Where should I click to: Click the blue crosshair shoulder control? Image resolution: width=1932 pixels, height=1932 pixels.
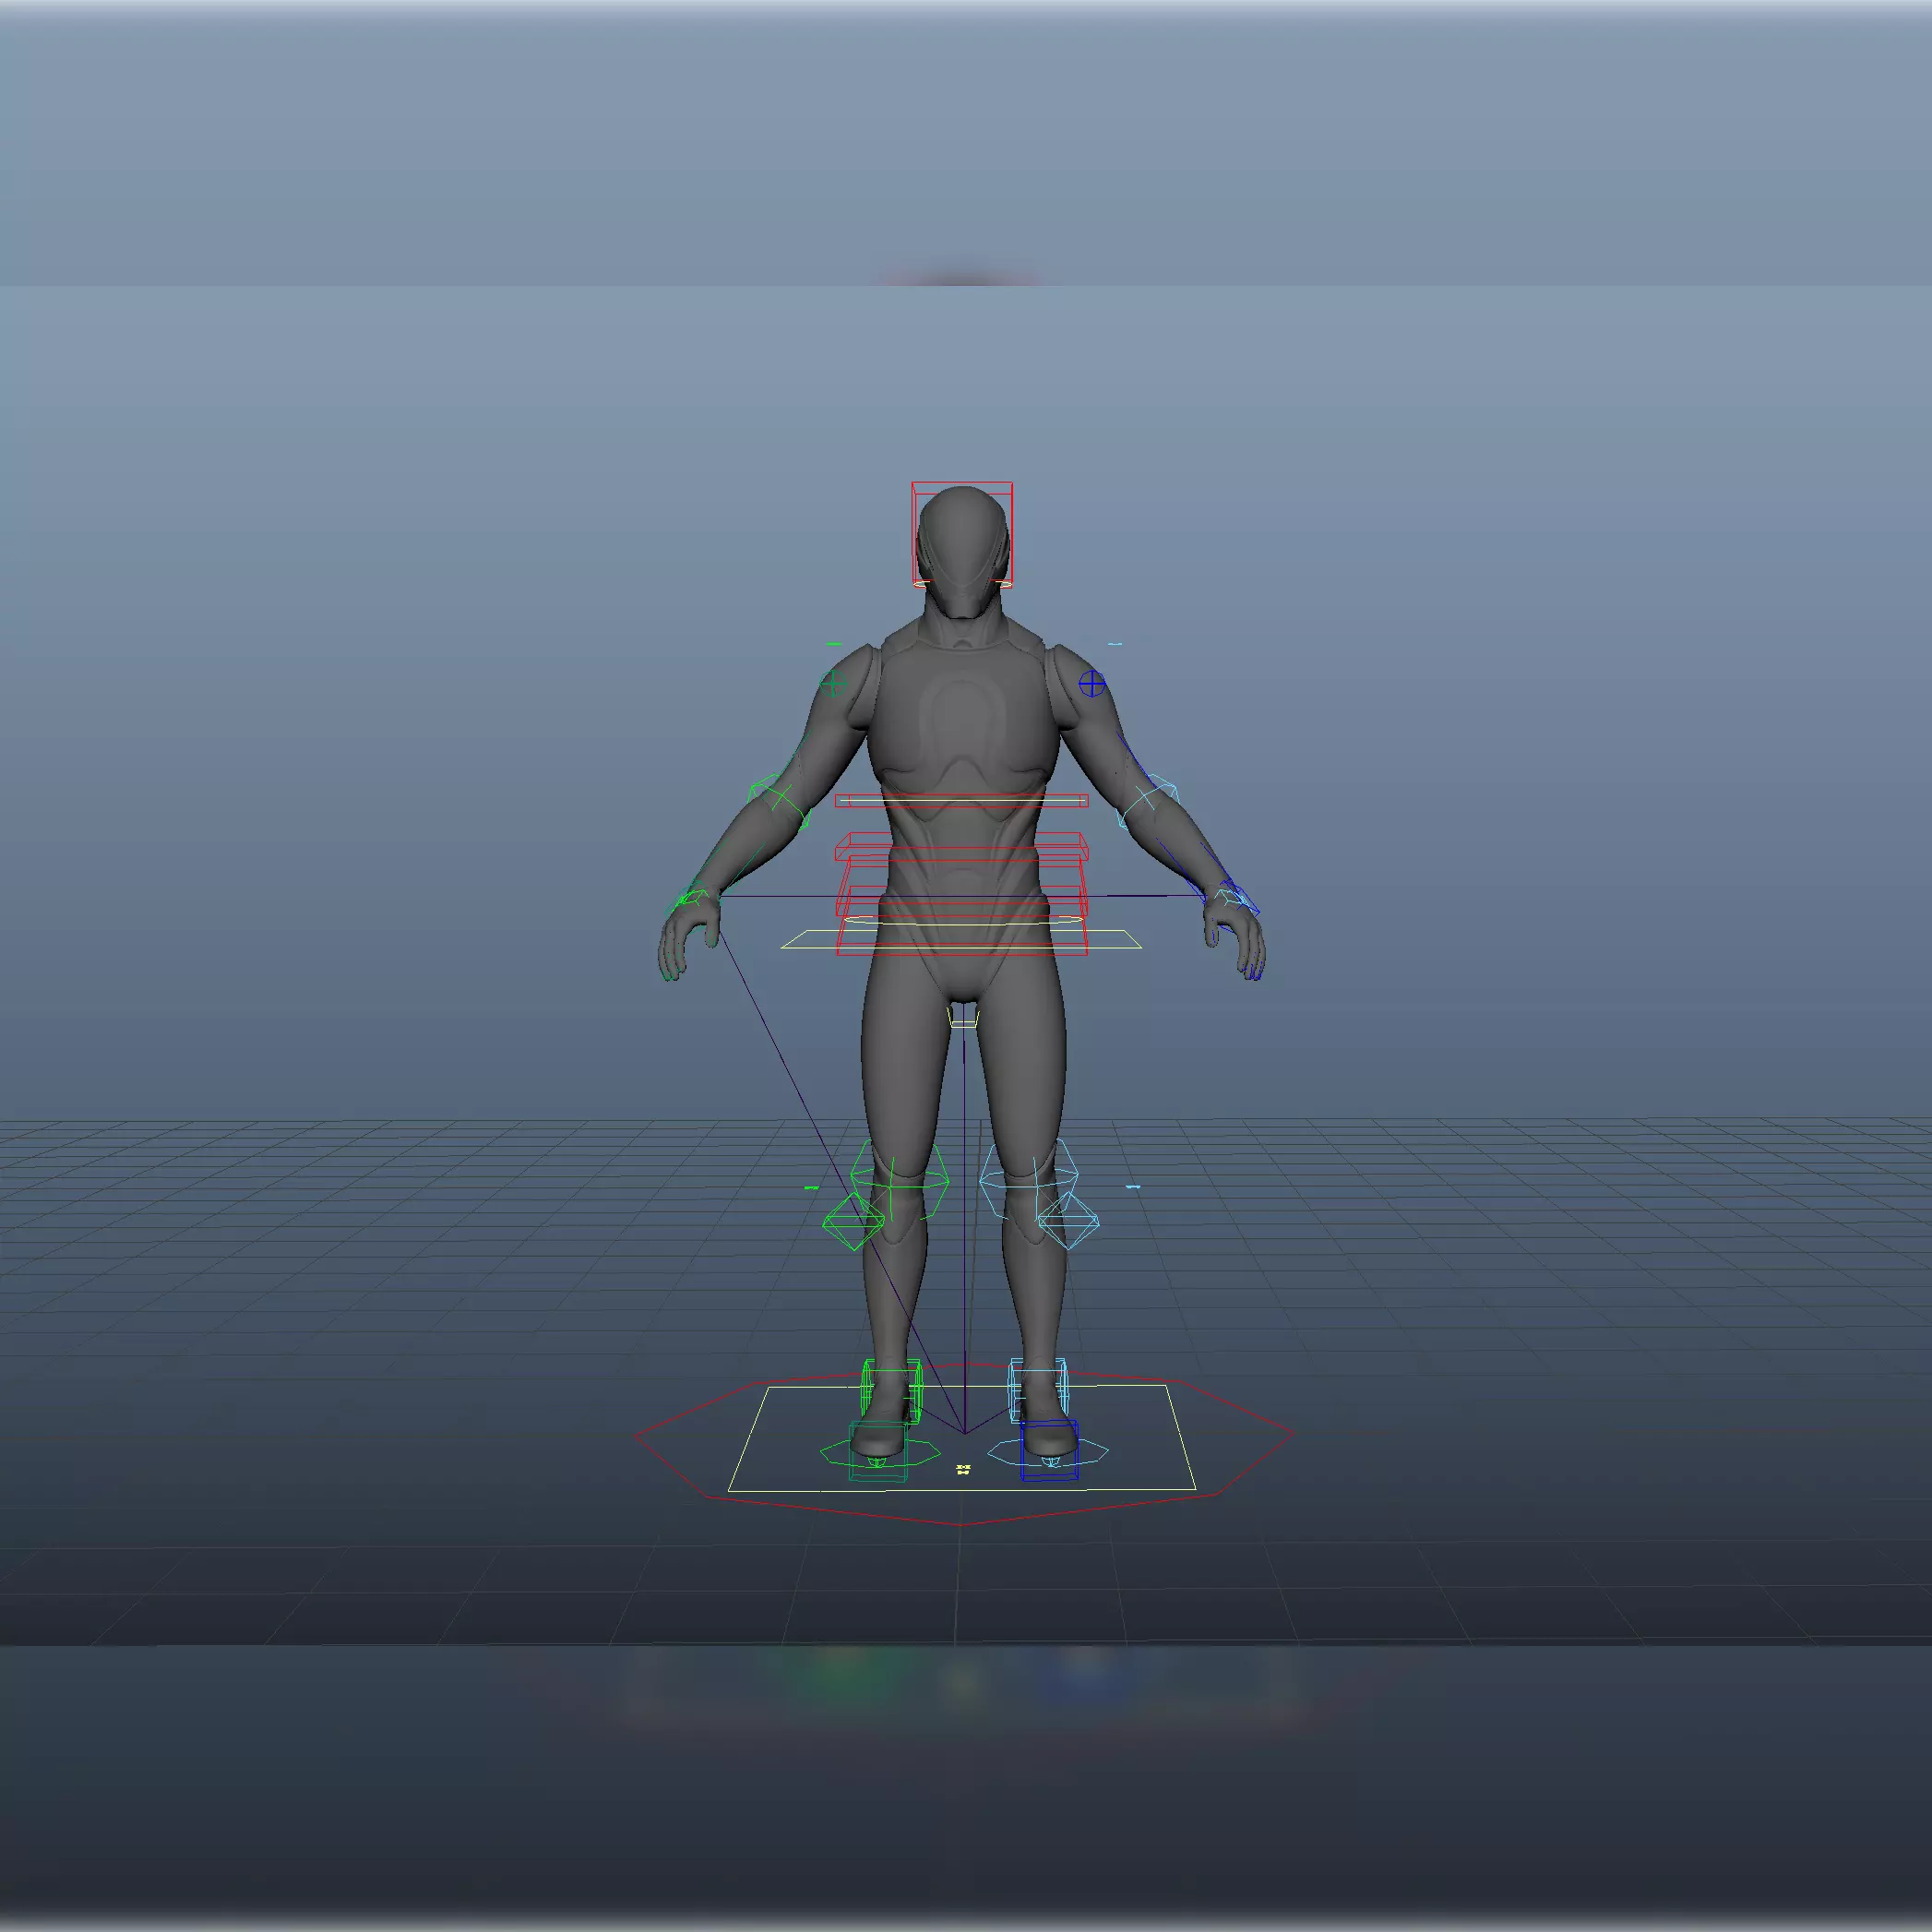click(x=1092, y=684)
